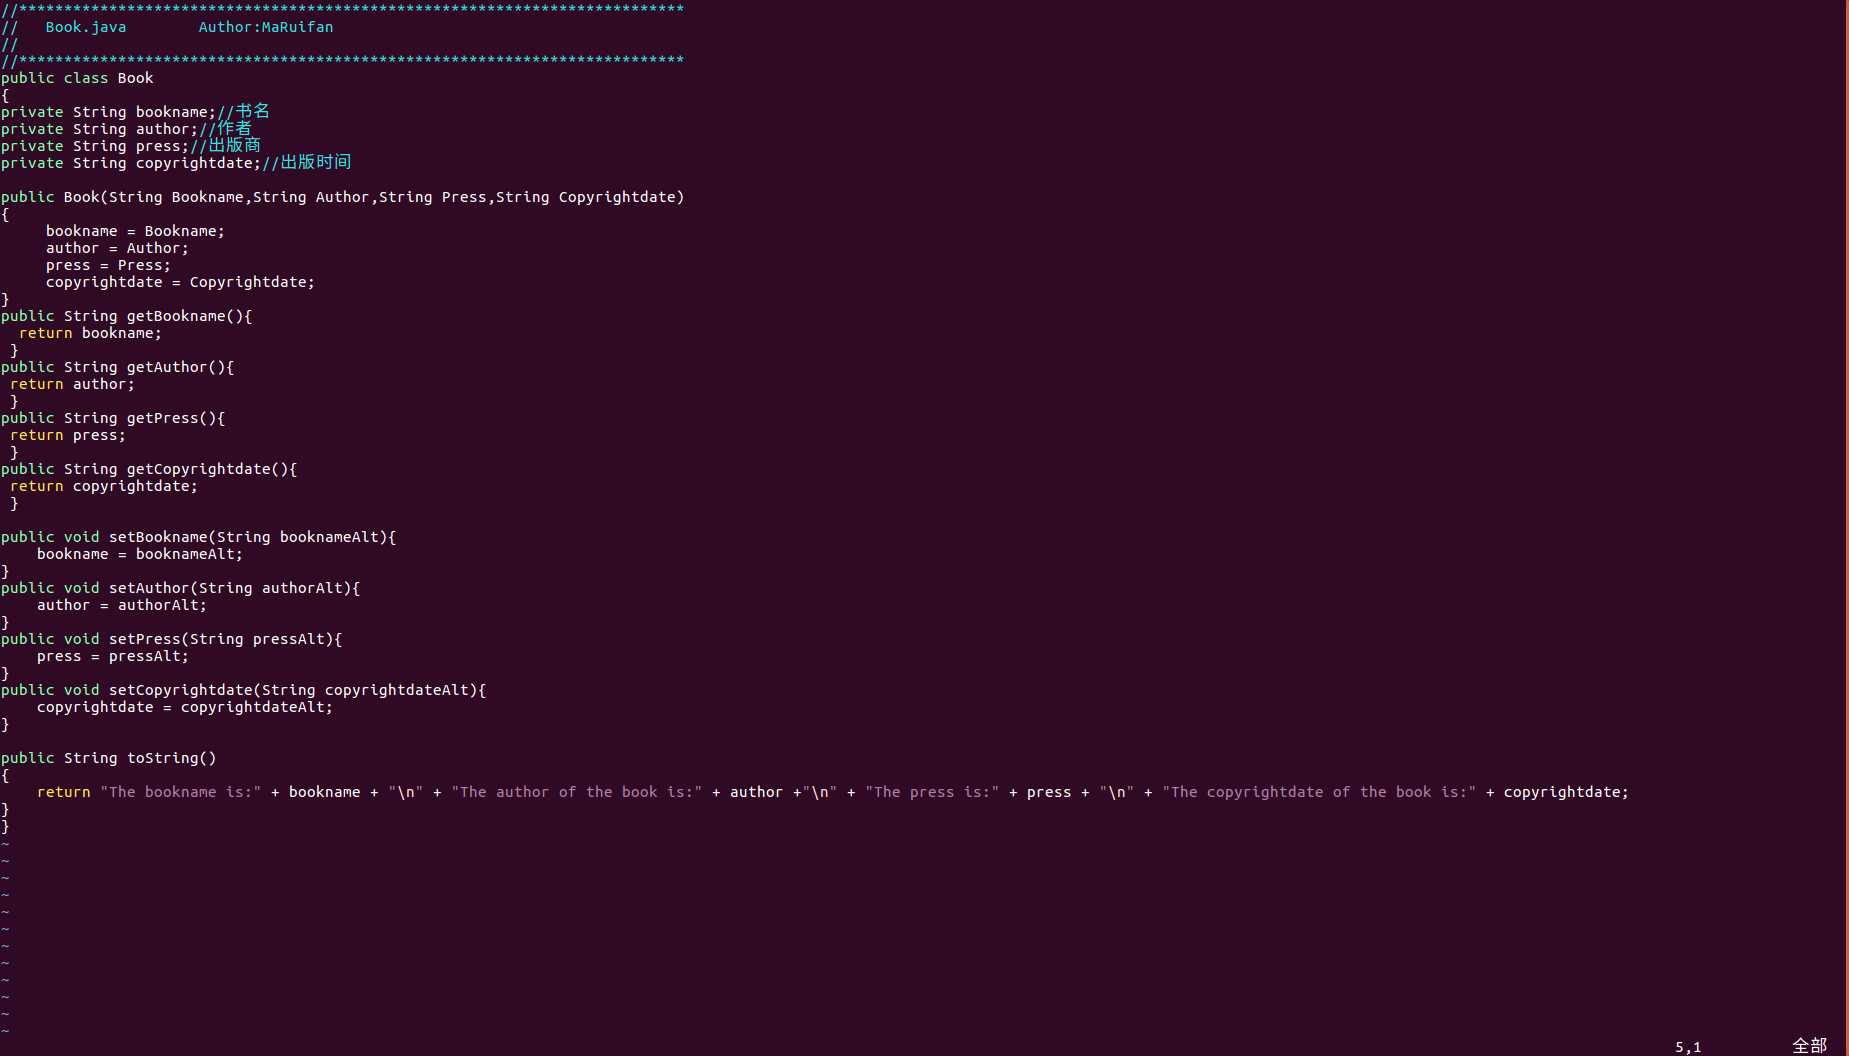Click the final 'copyrightdate;' in toString return
1849x1056 pixels.
[1566, 792]
